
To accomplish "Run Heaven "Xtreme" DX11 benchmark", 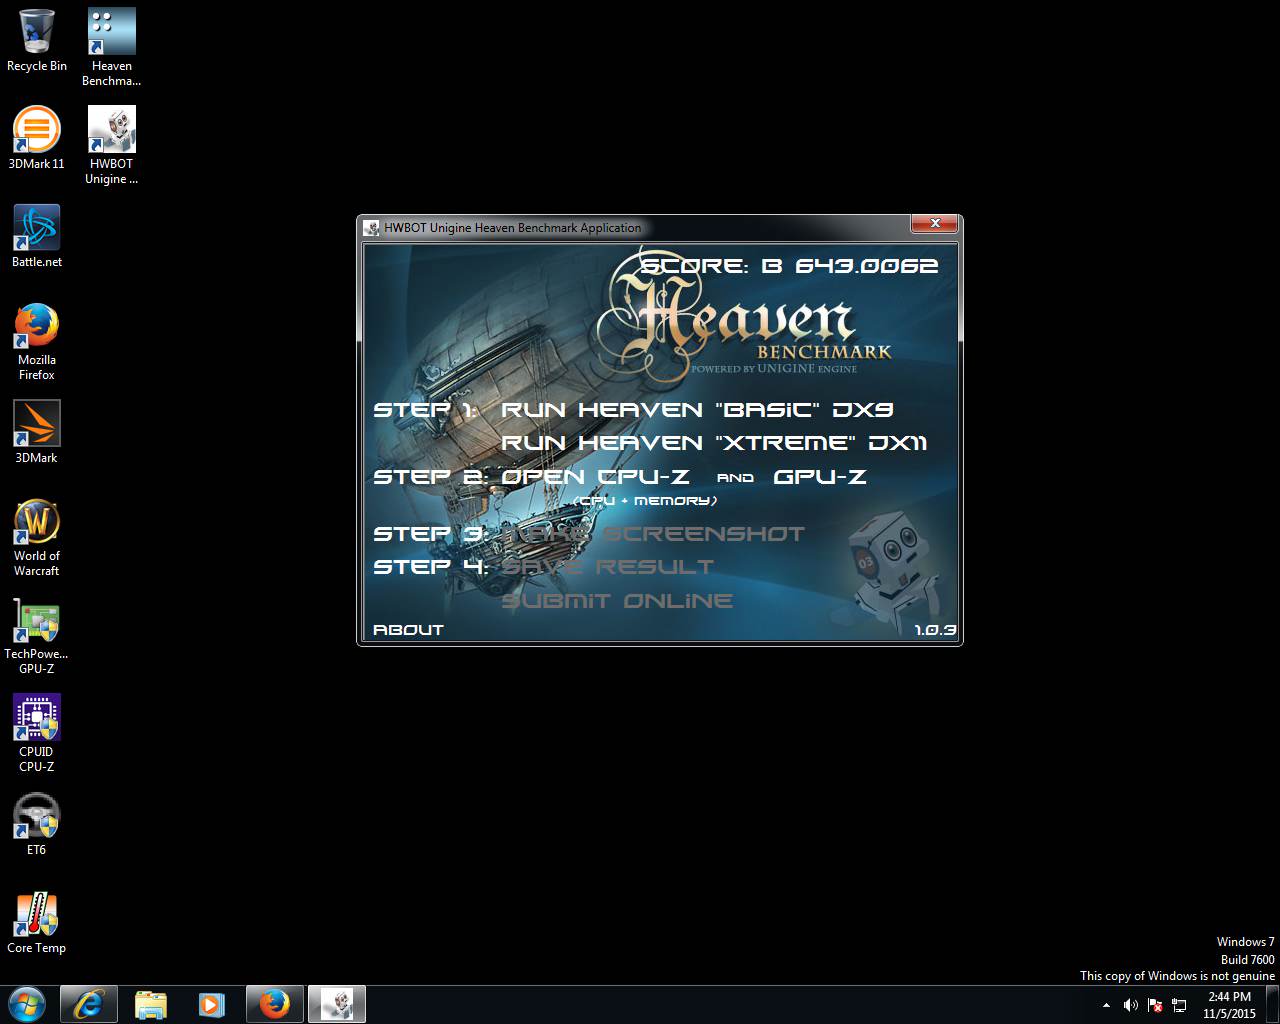I will pyautogui.click(x=714, y=443).
